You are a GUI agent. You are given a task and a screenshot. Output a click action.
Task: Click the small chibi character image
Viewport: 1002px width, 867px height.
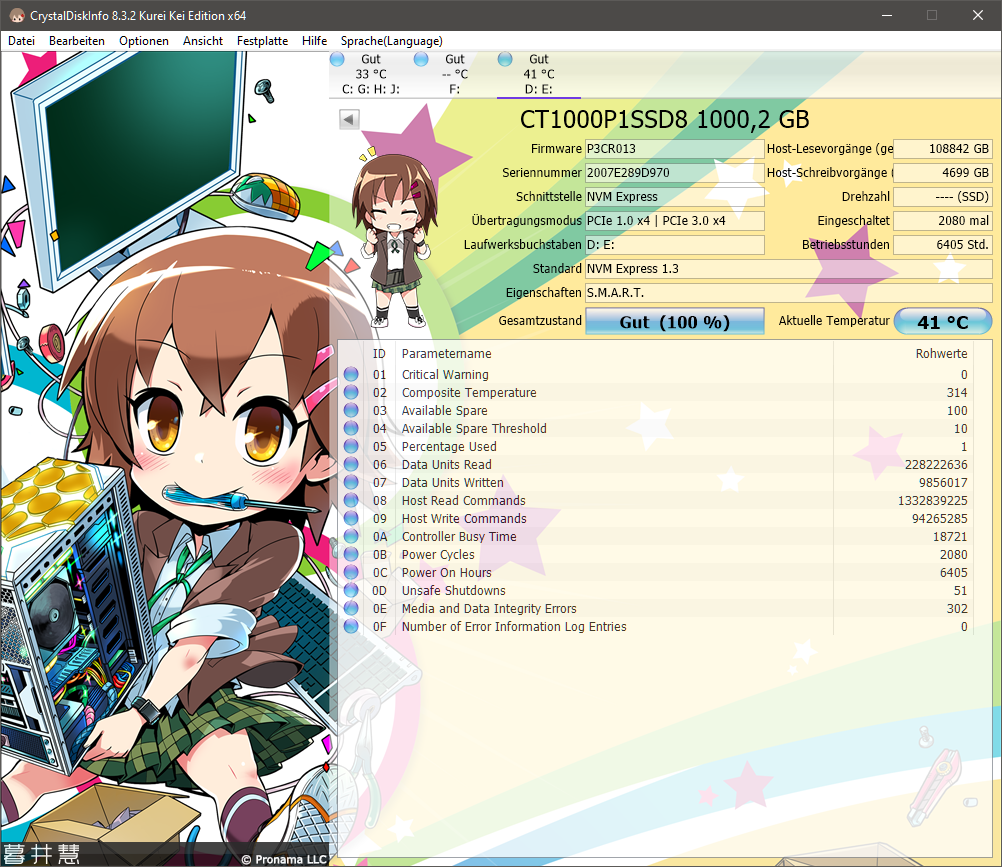tap(394, 240)
